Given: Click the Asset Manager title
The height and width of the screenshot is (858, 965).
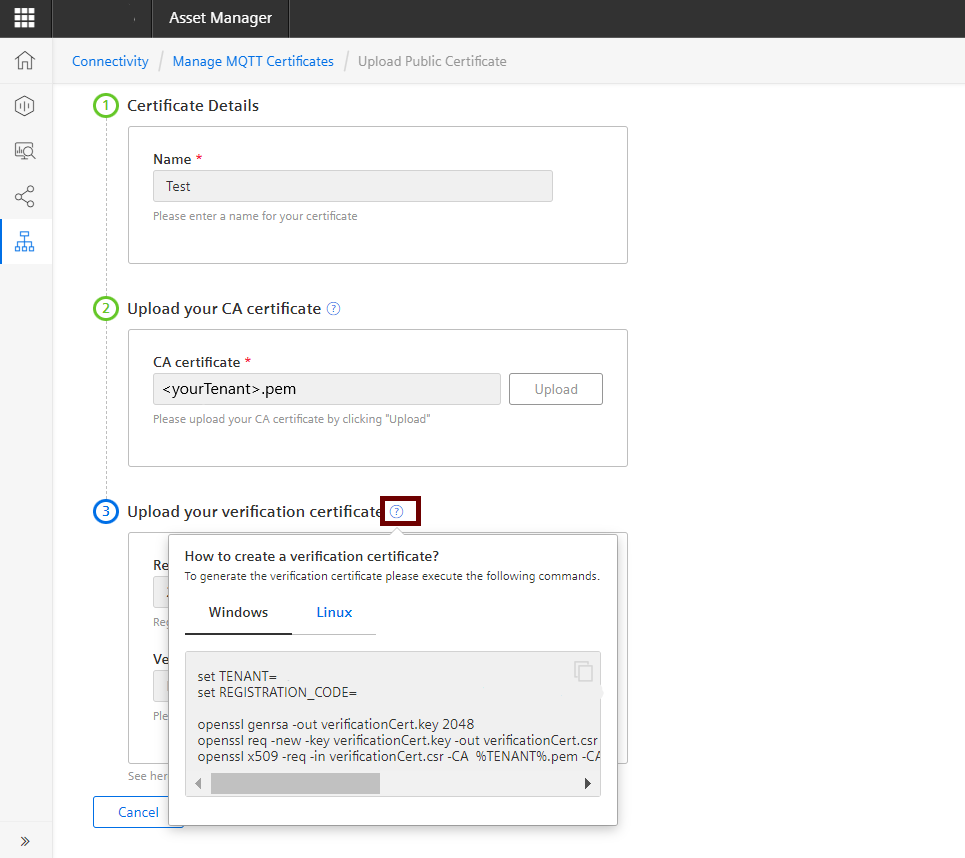Looking at the screenshot, I should [x=220, y=18].
